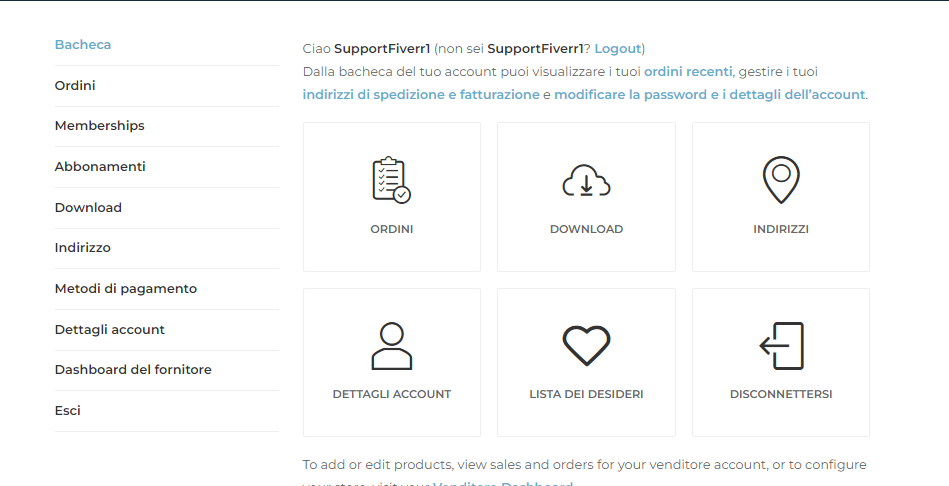Image resolution: width=949 pixels, height=486 pixels.
Task: Select Ordini from the sidebar menu
Action: point(75,85)
